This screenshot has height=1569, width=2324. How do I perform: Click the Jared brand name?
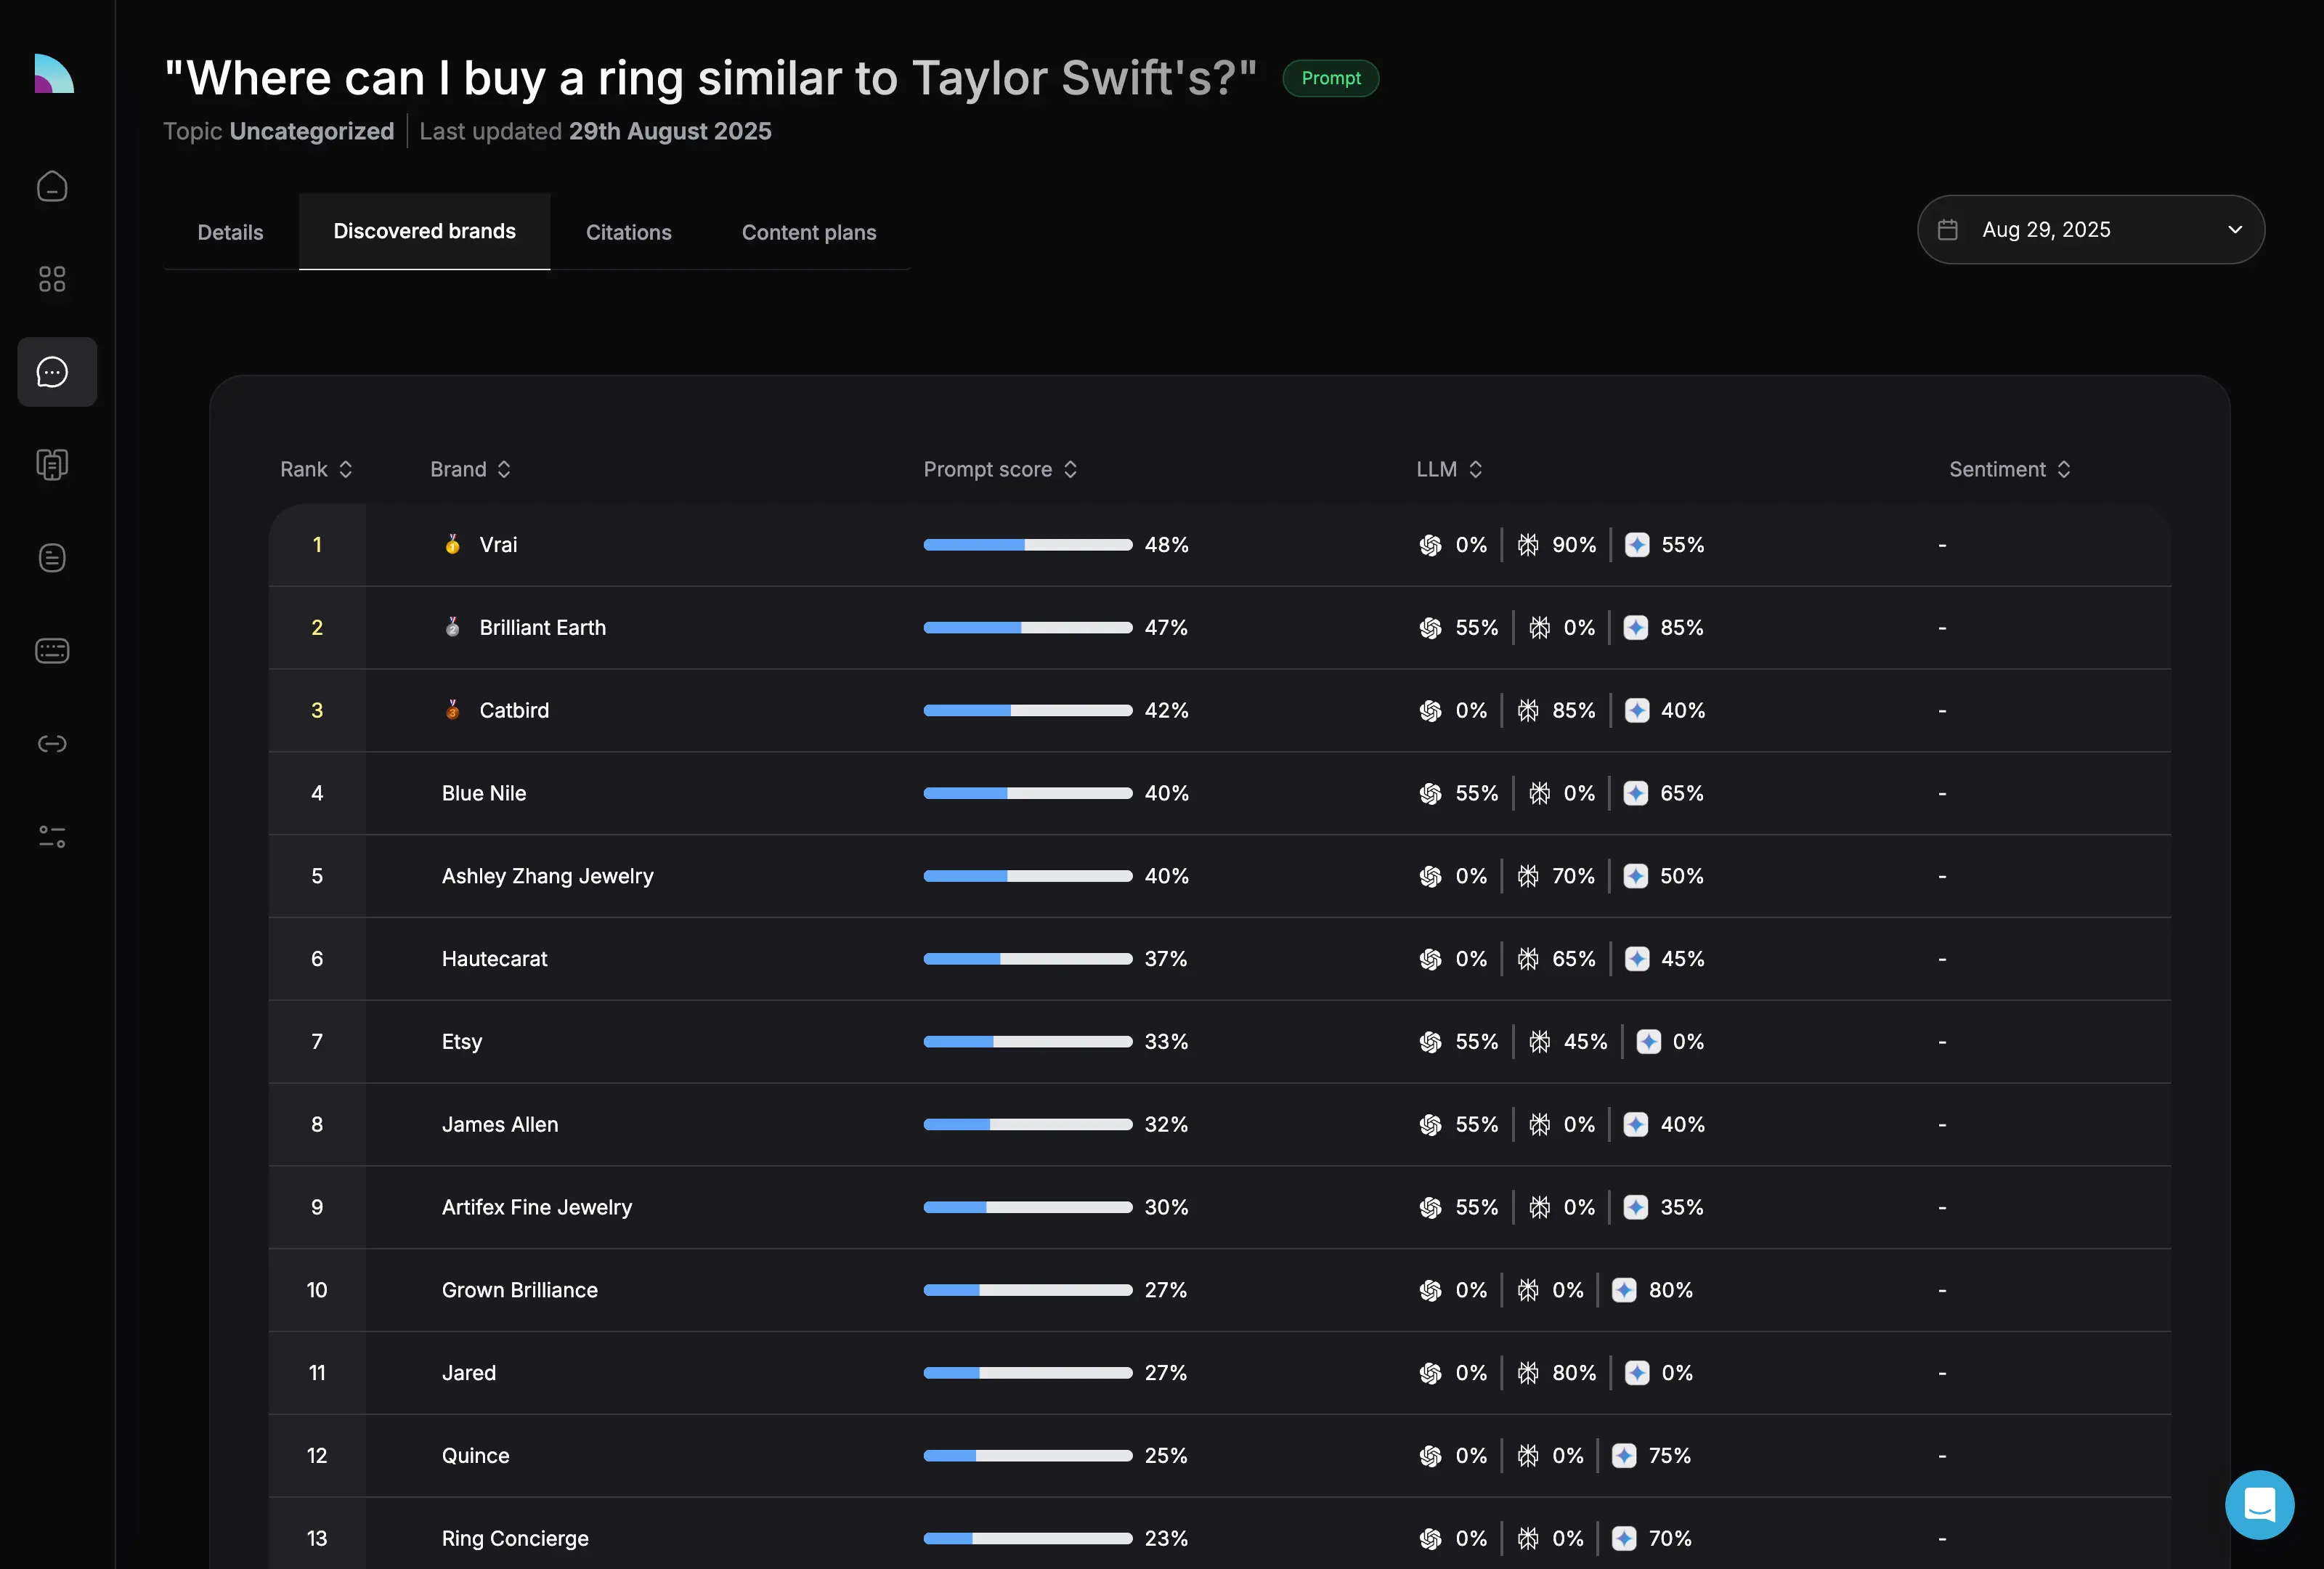pyautogui.click(x=468, y=1373)
